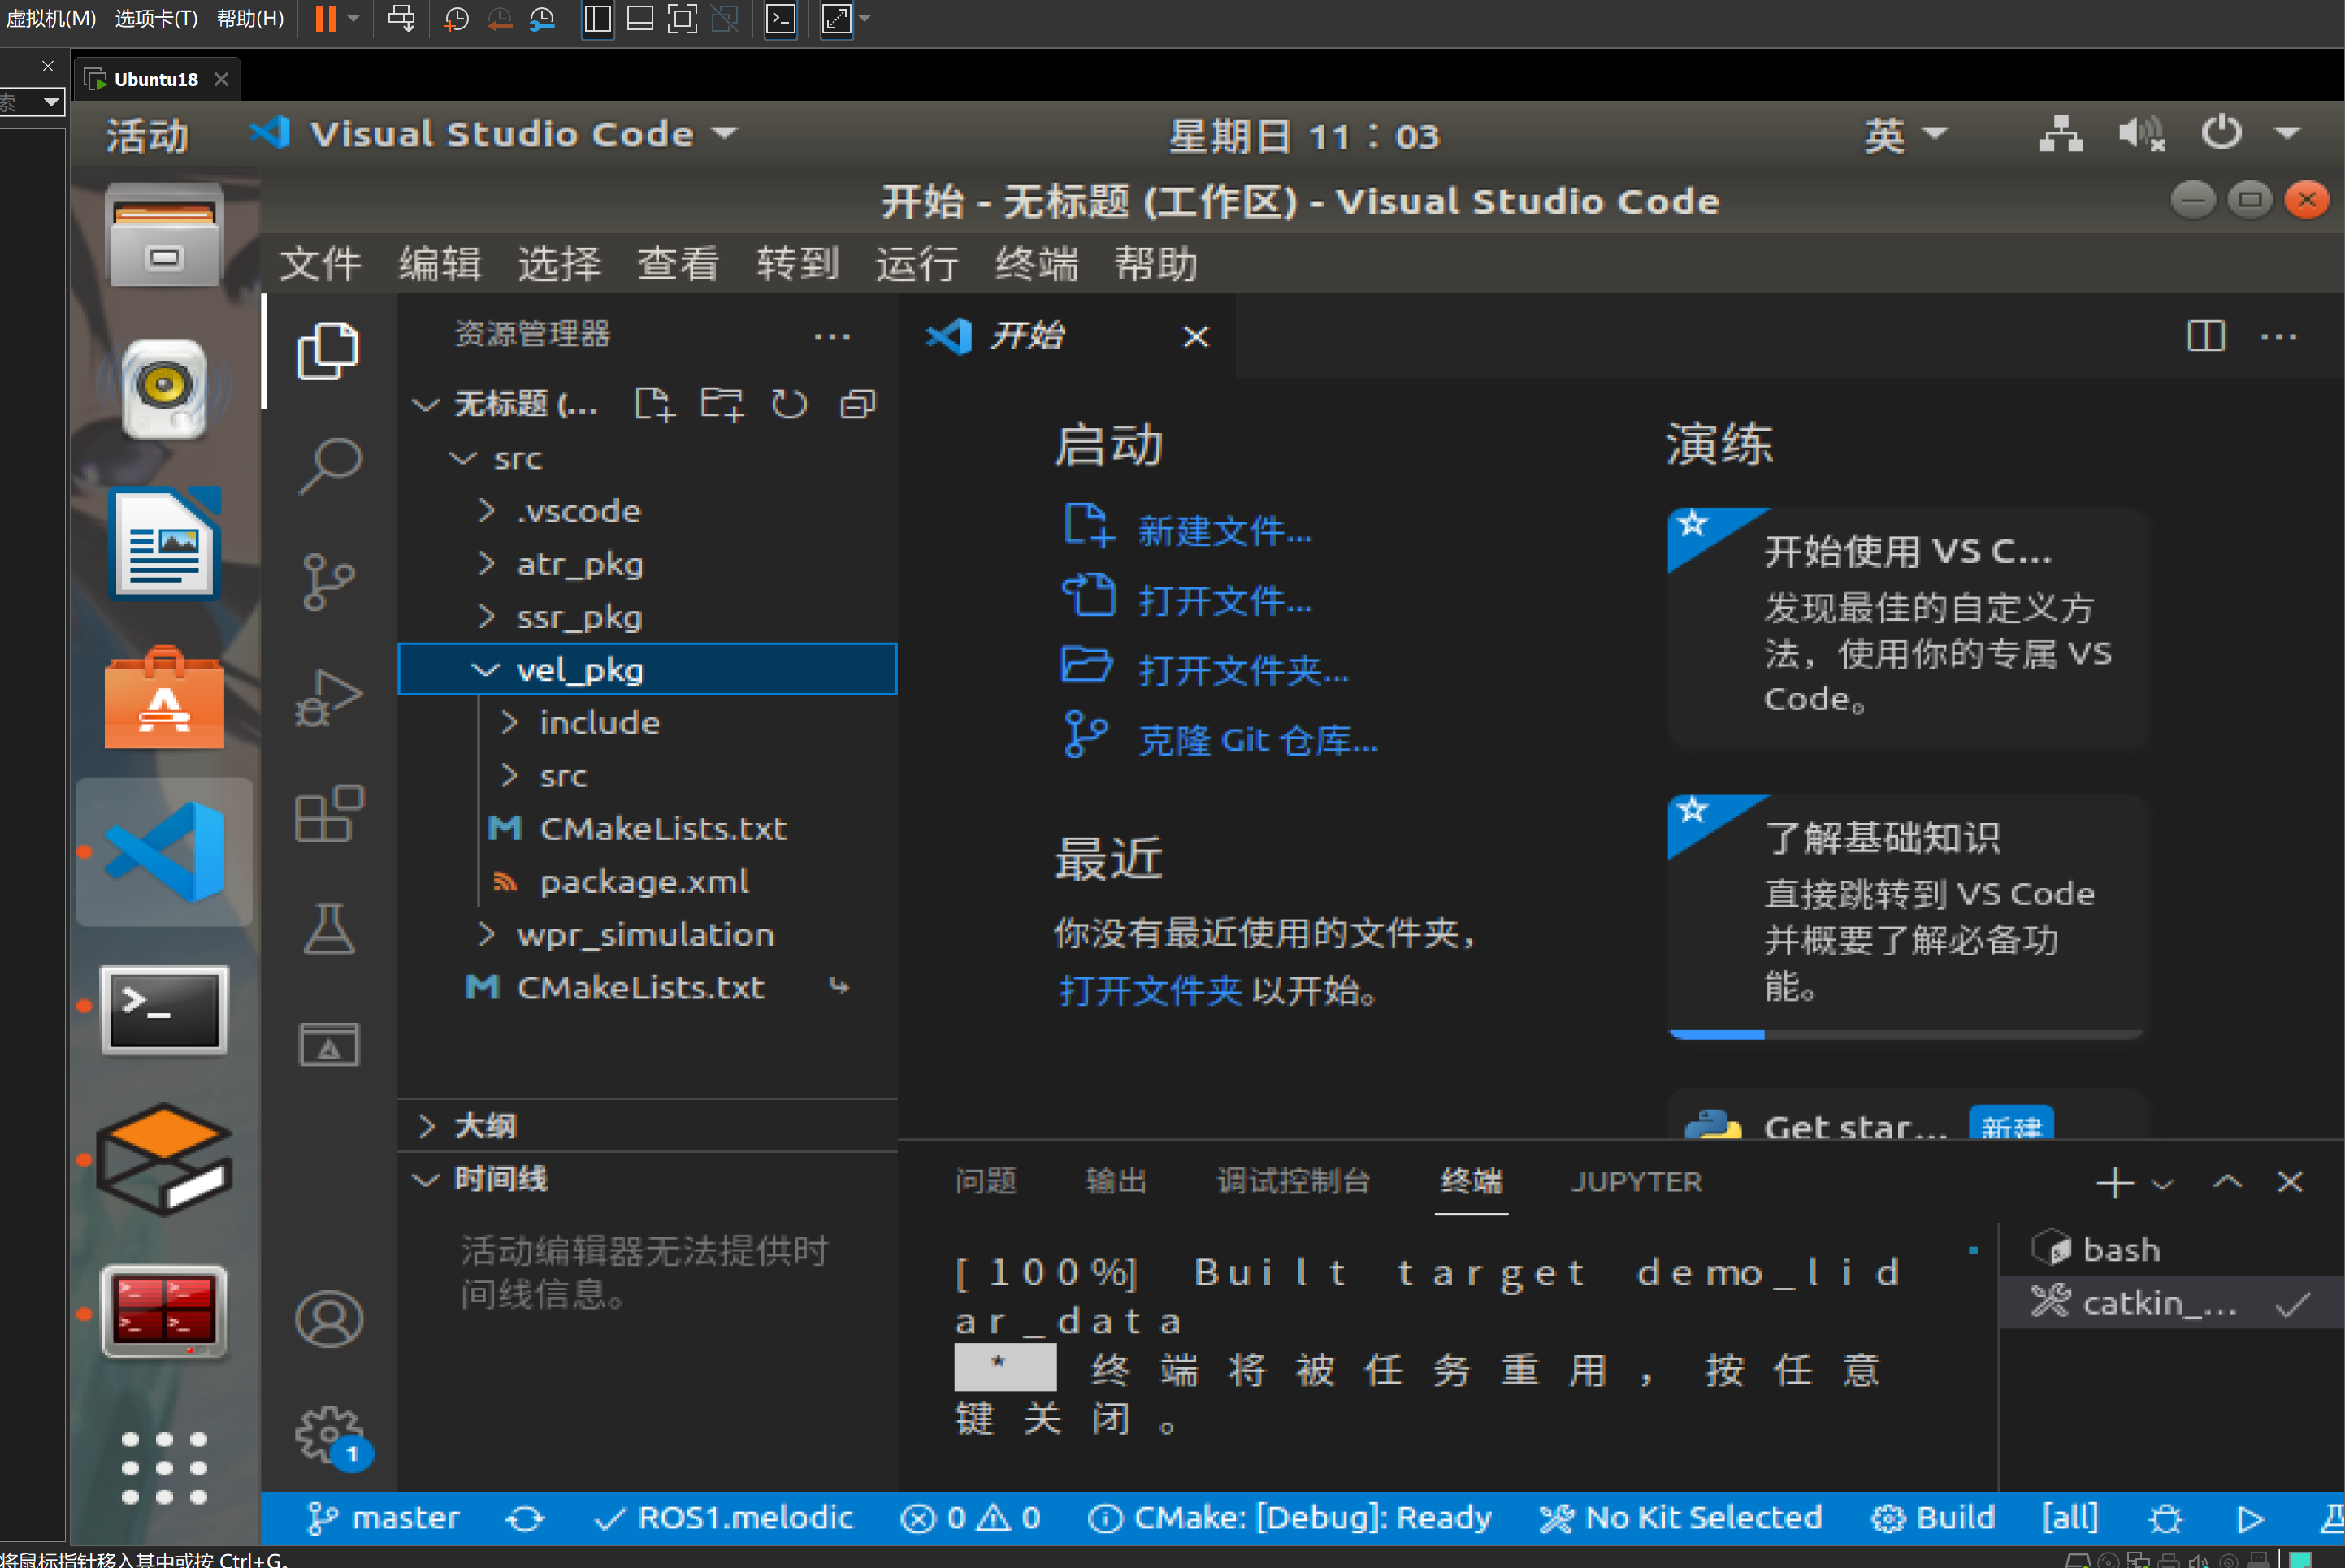Switch to the 问题 panel tab
Image resolution: width=2345 pixels, height=1568 pixels.
click(x=986, y=1182)
